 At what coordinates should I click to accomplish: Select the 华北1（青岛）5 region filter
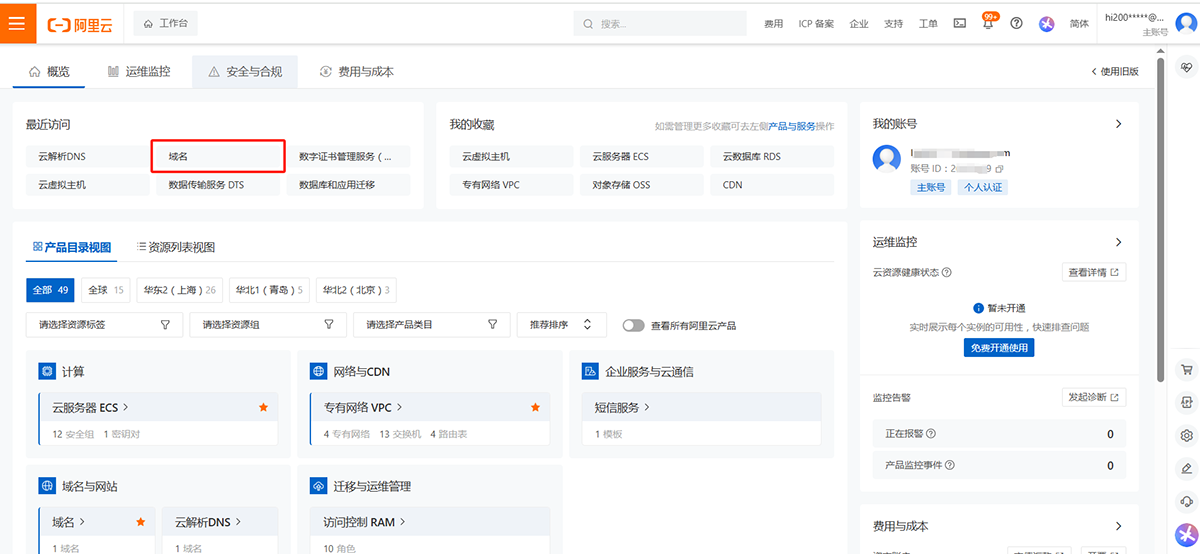coord(269,290)
